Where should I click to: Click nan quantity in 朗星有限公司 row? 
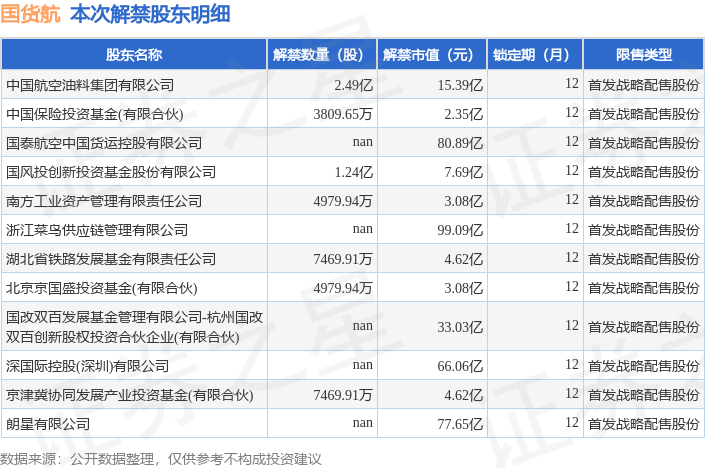click(x=363, y=423)
